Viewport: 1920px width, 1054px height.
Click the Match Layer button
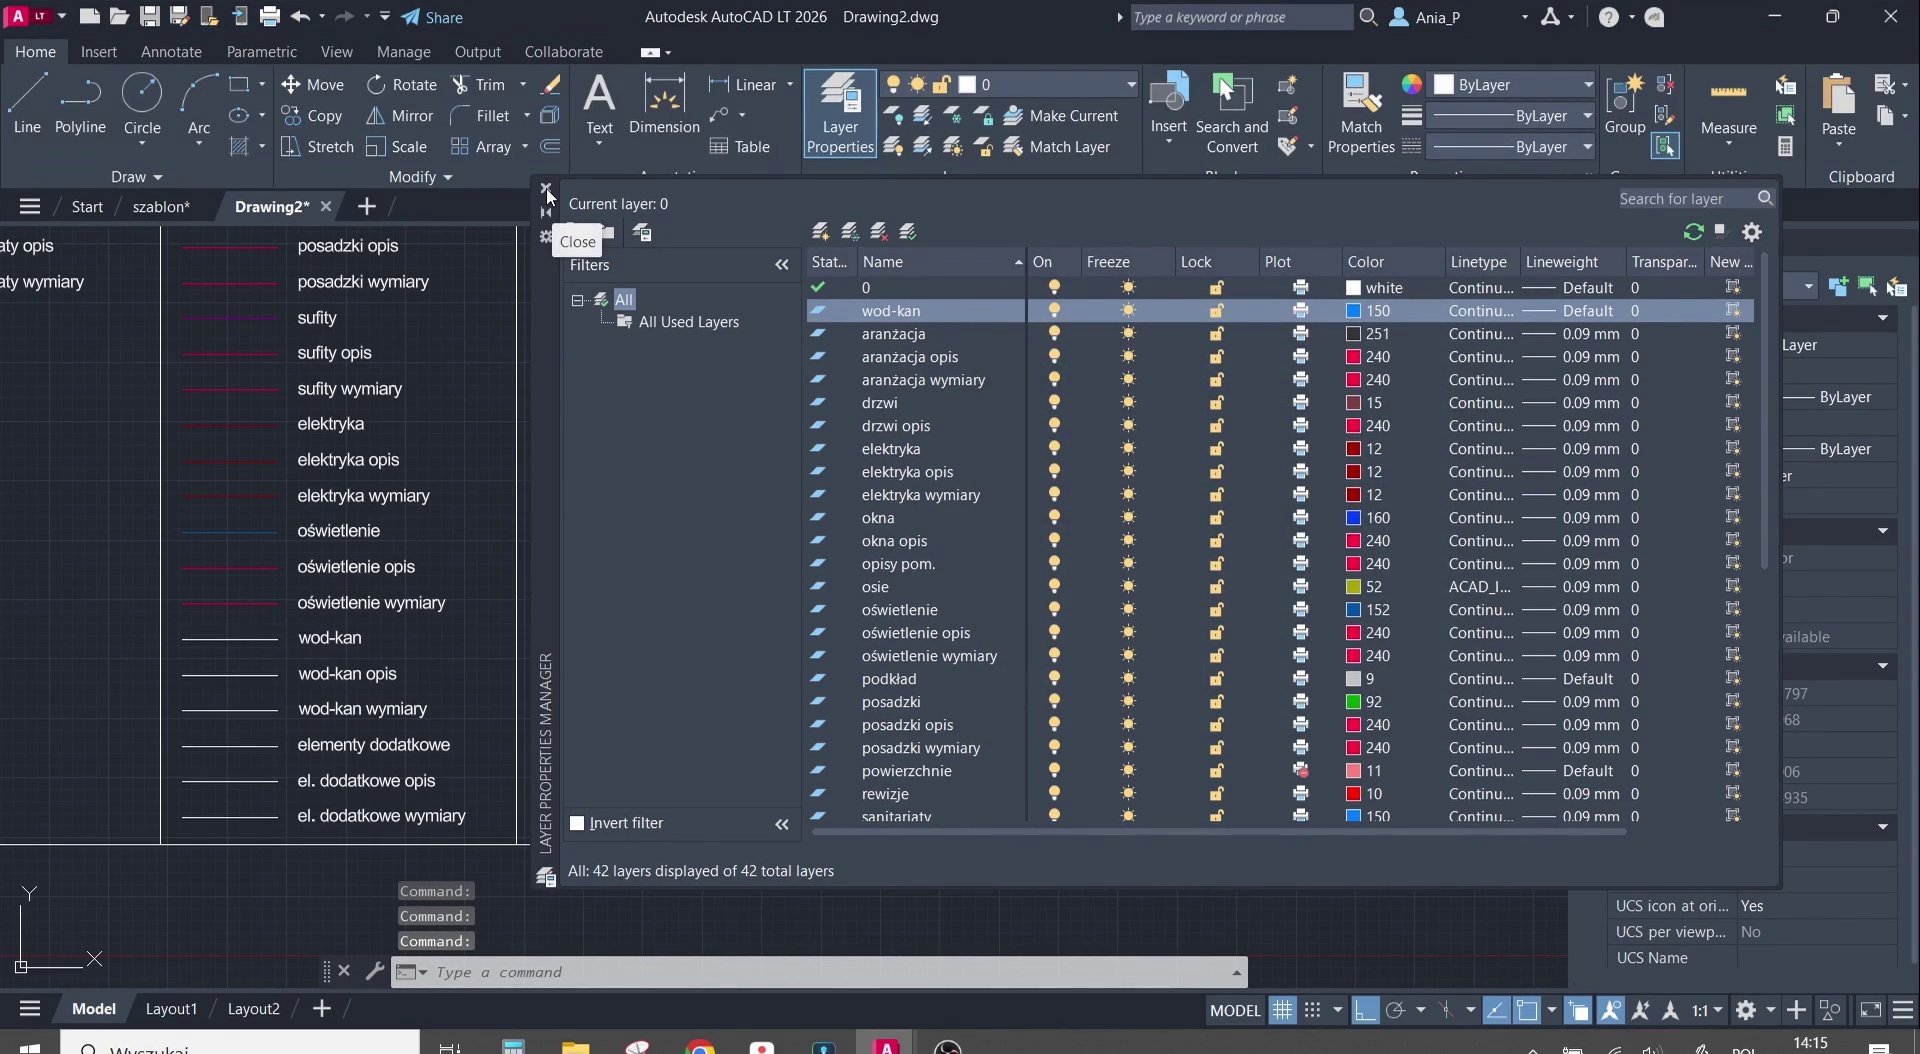(1057, 146)
